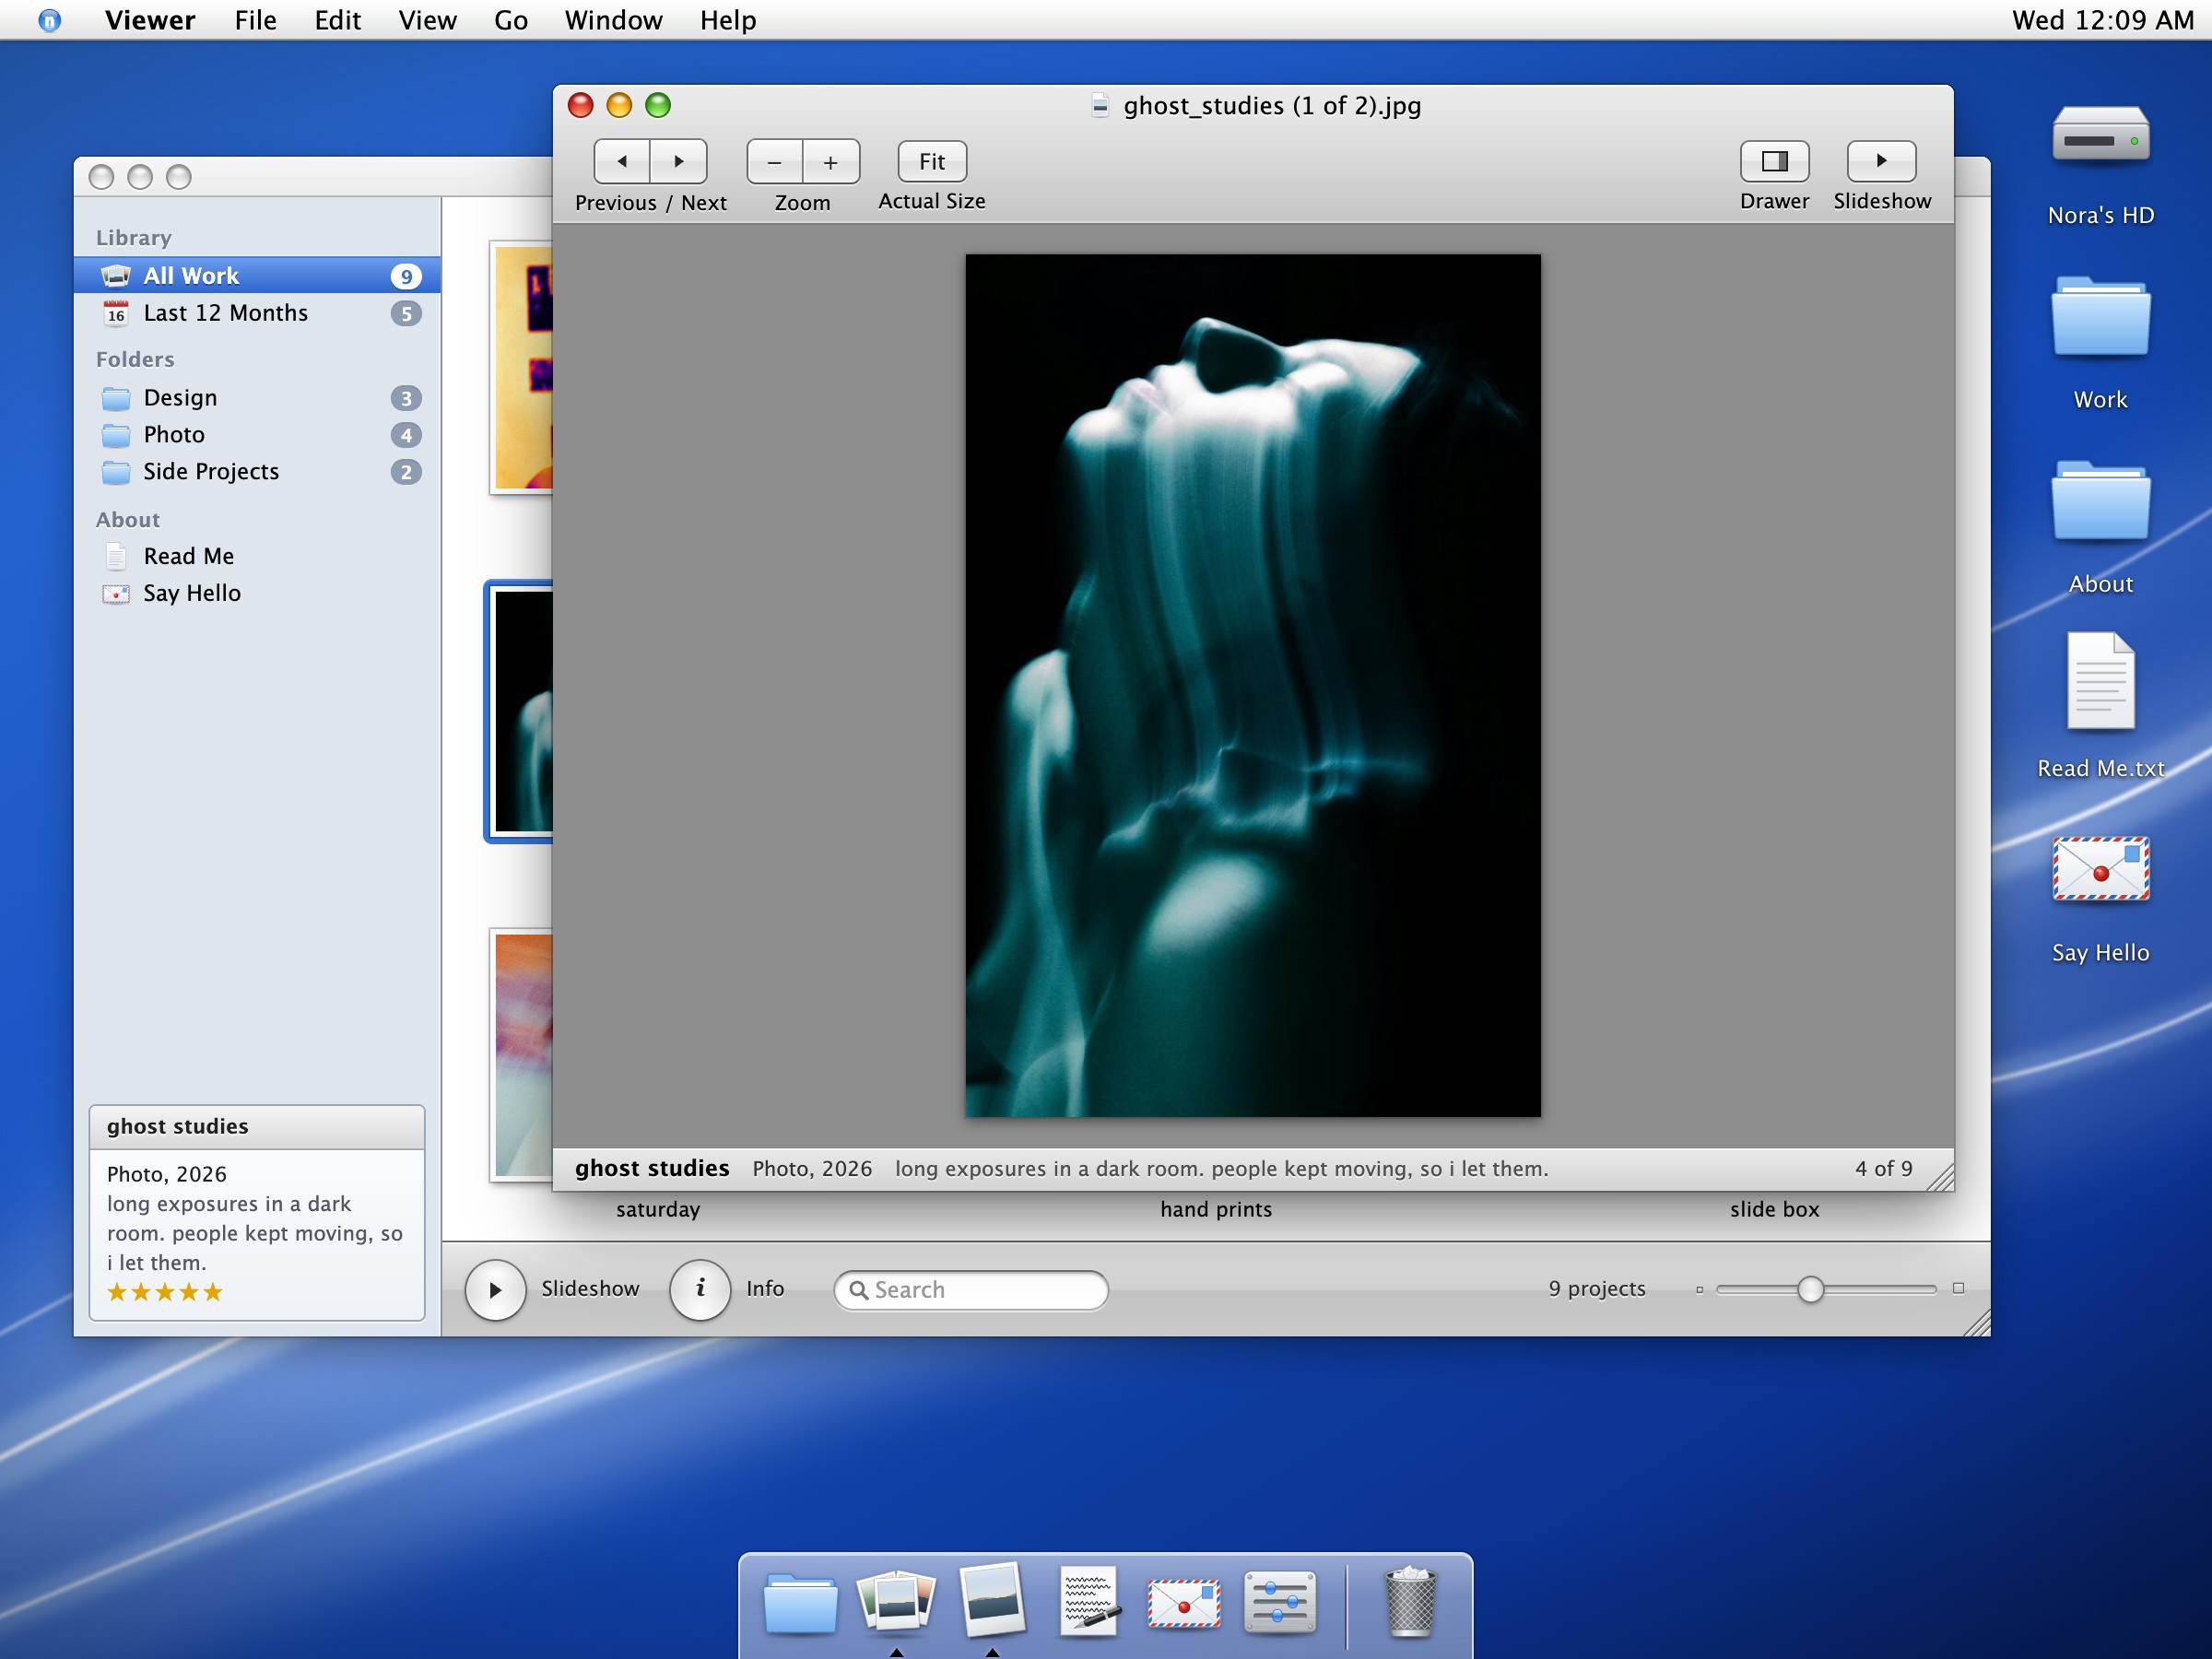Open the About folder on desktop
This screenshot has height=1659, width=2212.
coord(2100,502)
